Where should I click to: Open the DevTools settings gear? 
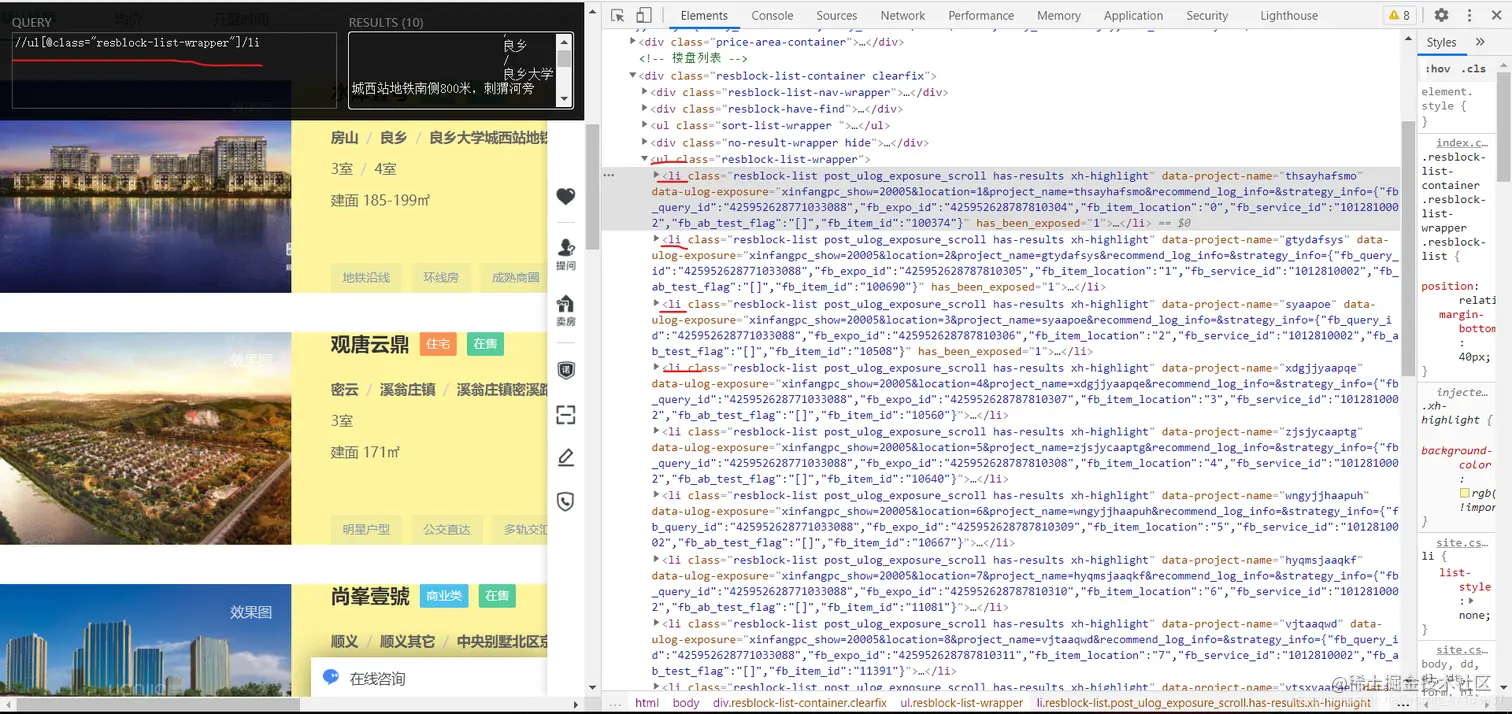click(x=1441, y=15)
